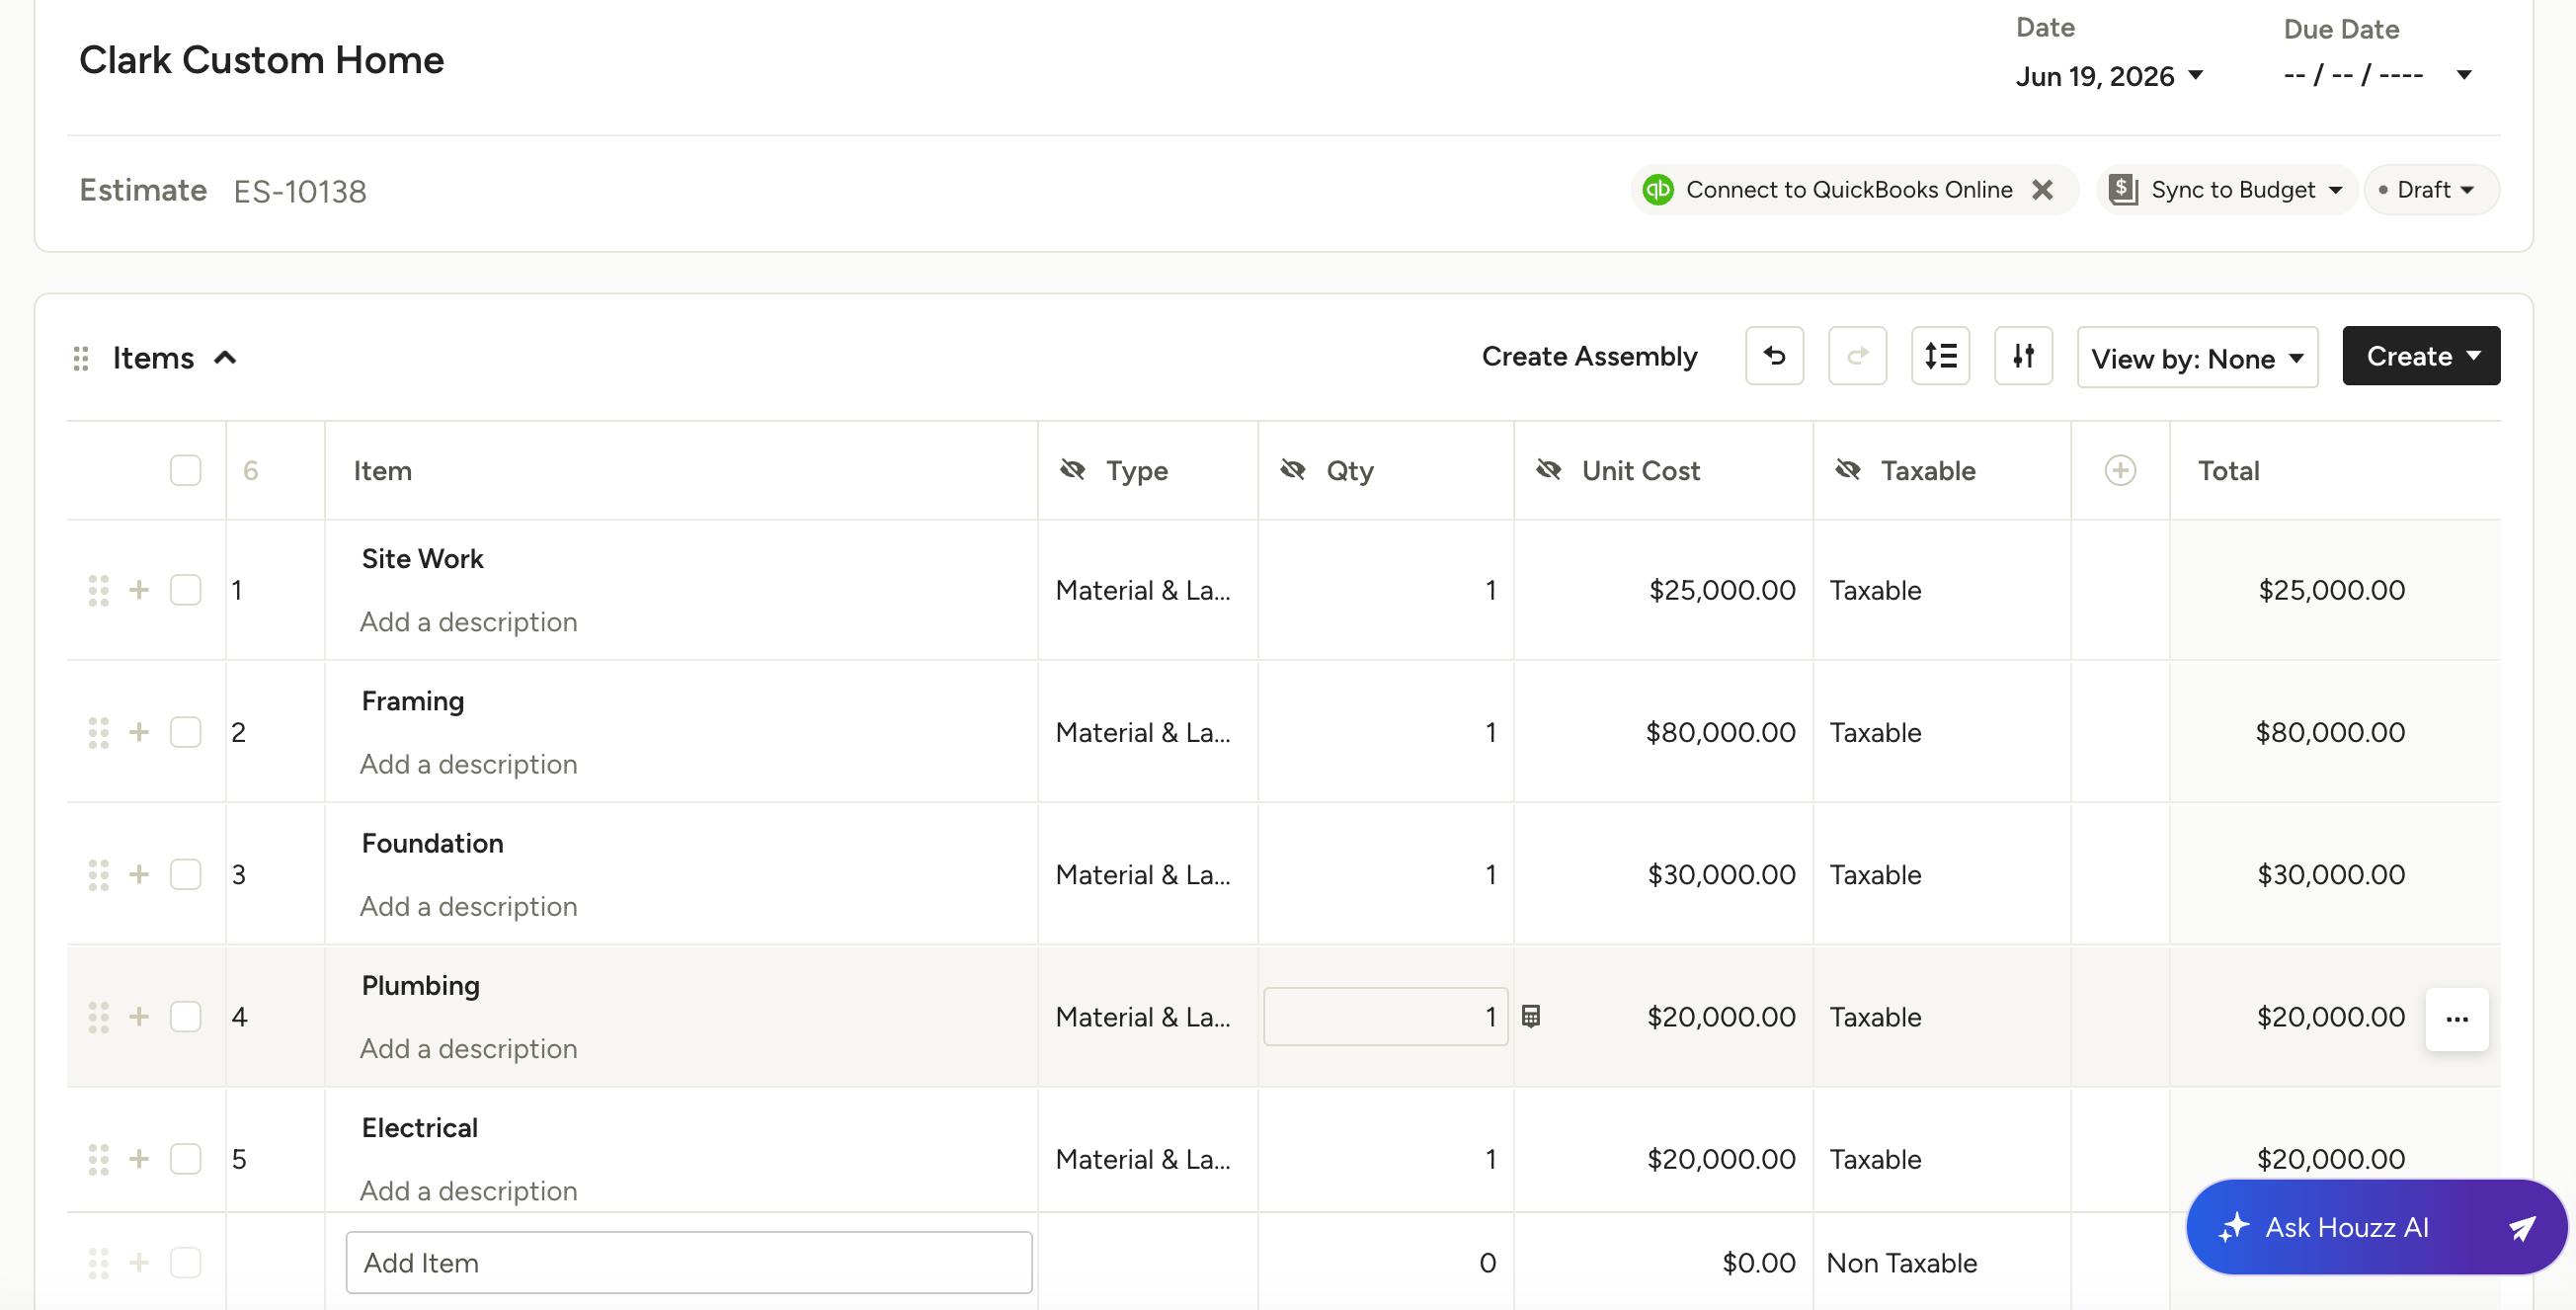Screen dimensions: 2576x1310
Task: Add a description for Foundation
Action: 468,905
